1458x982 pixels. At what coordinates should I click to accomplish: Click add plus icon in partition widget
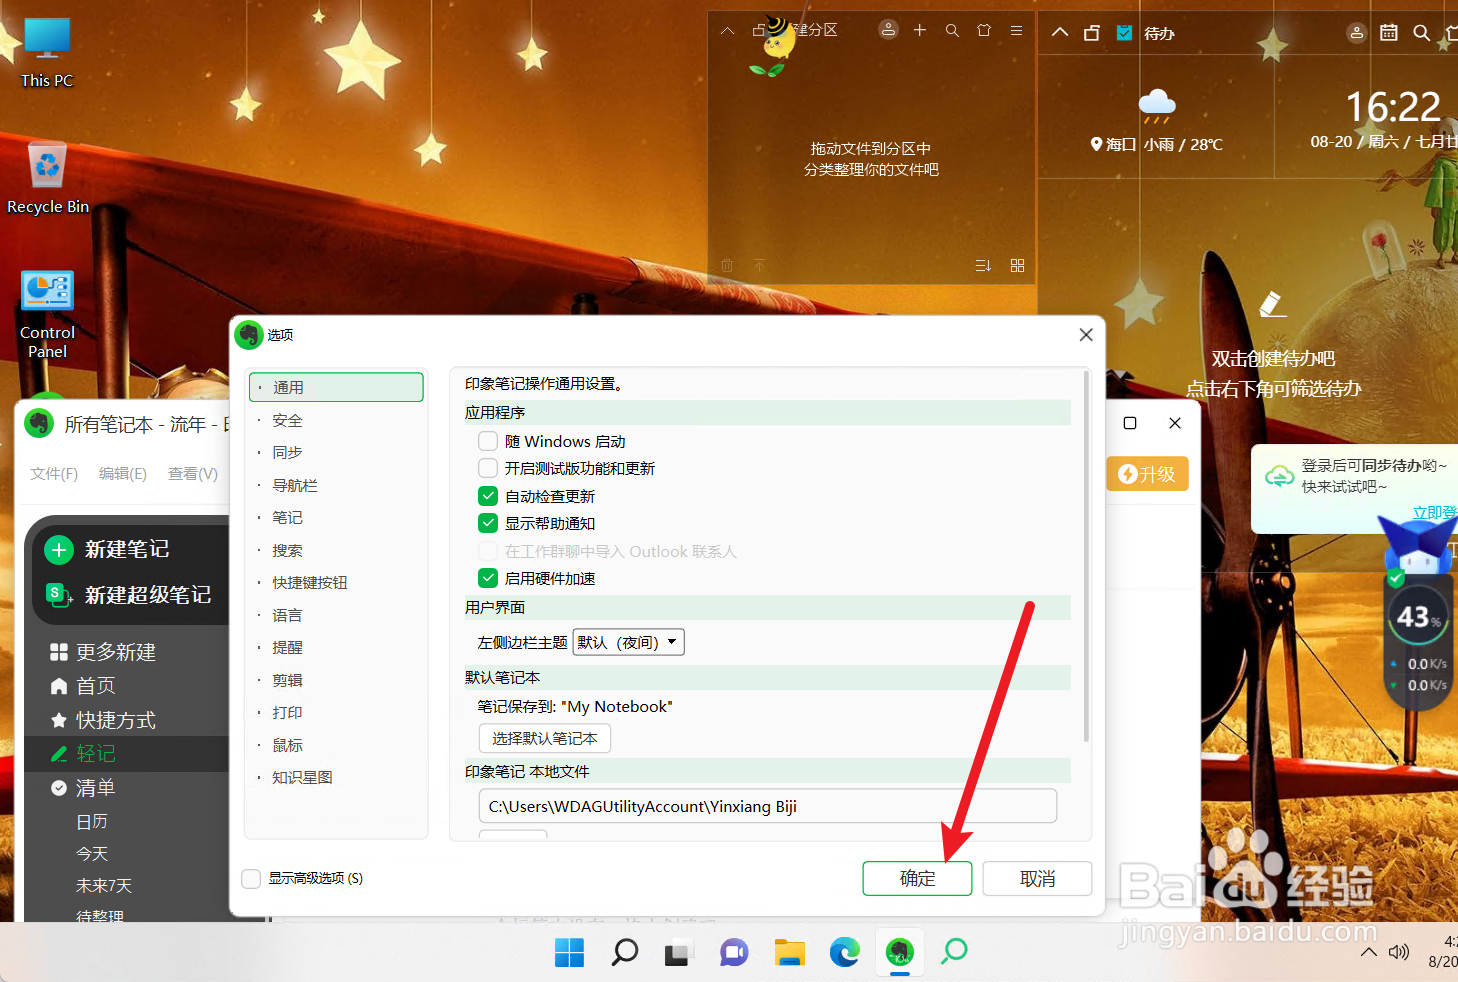(x=920, y=30)
